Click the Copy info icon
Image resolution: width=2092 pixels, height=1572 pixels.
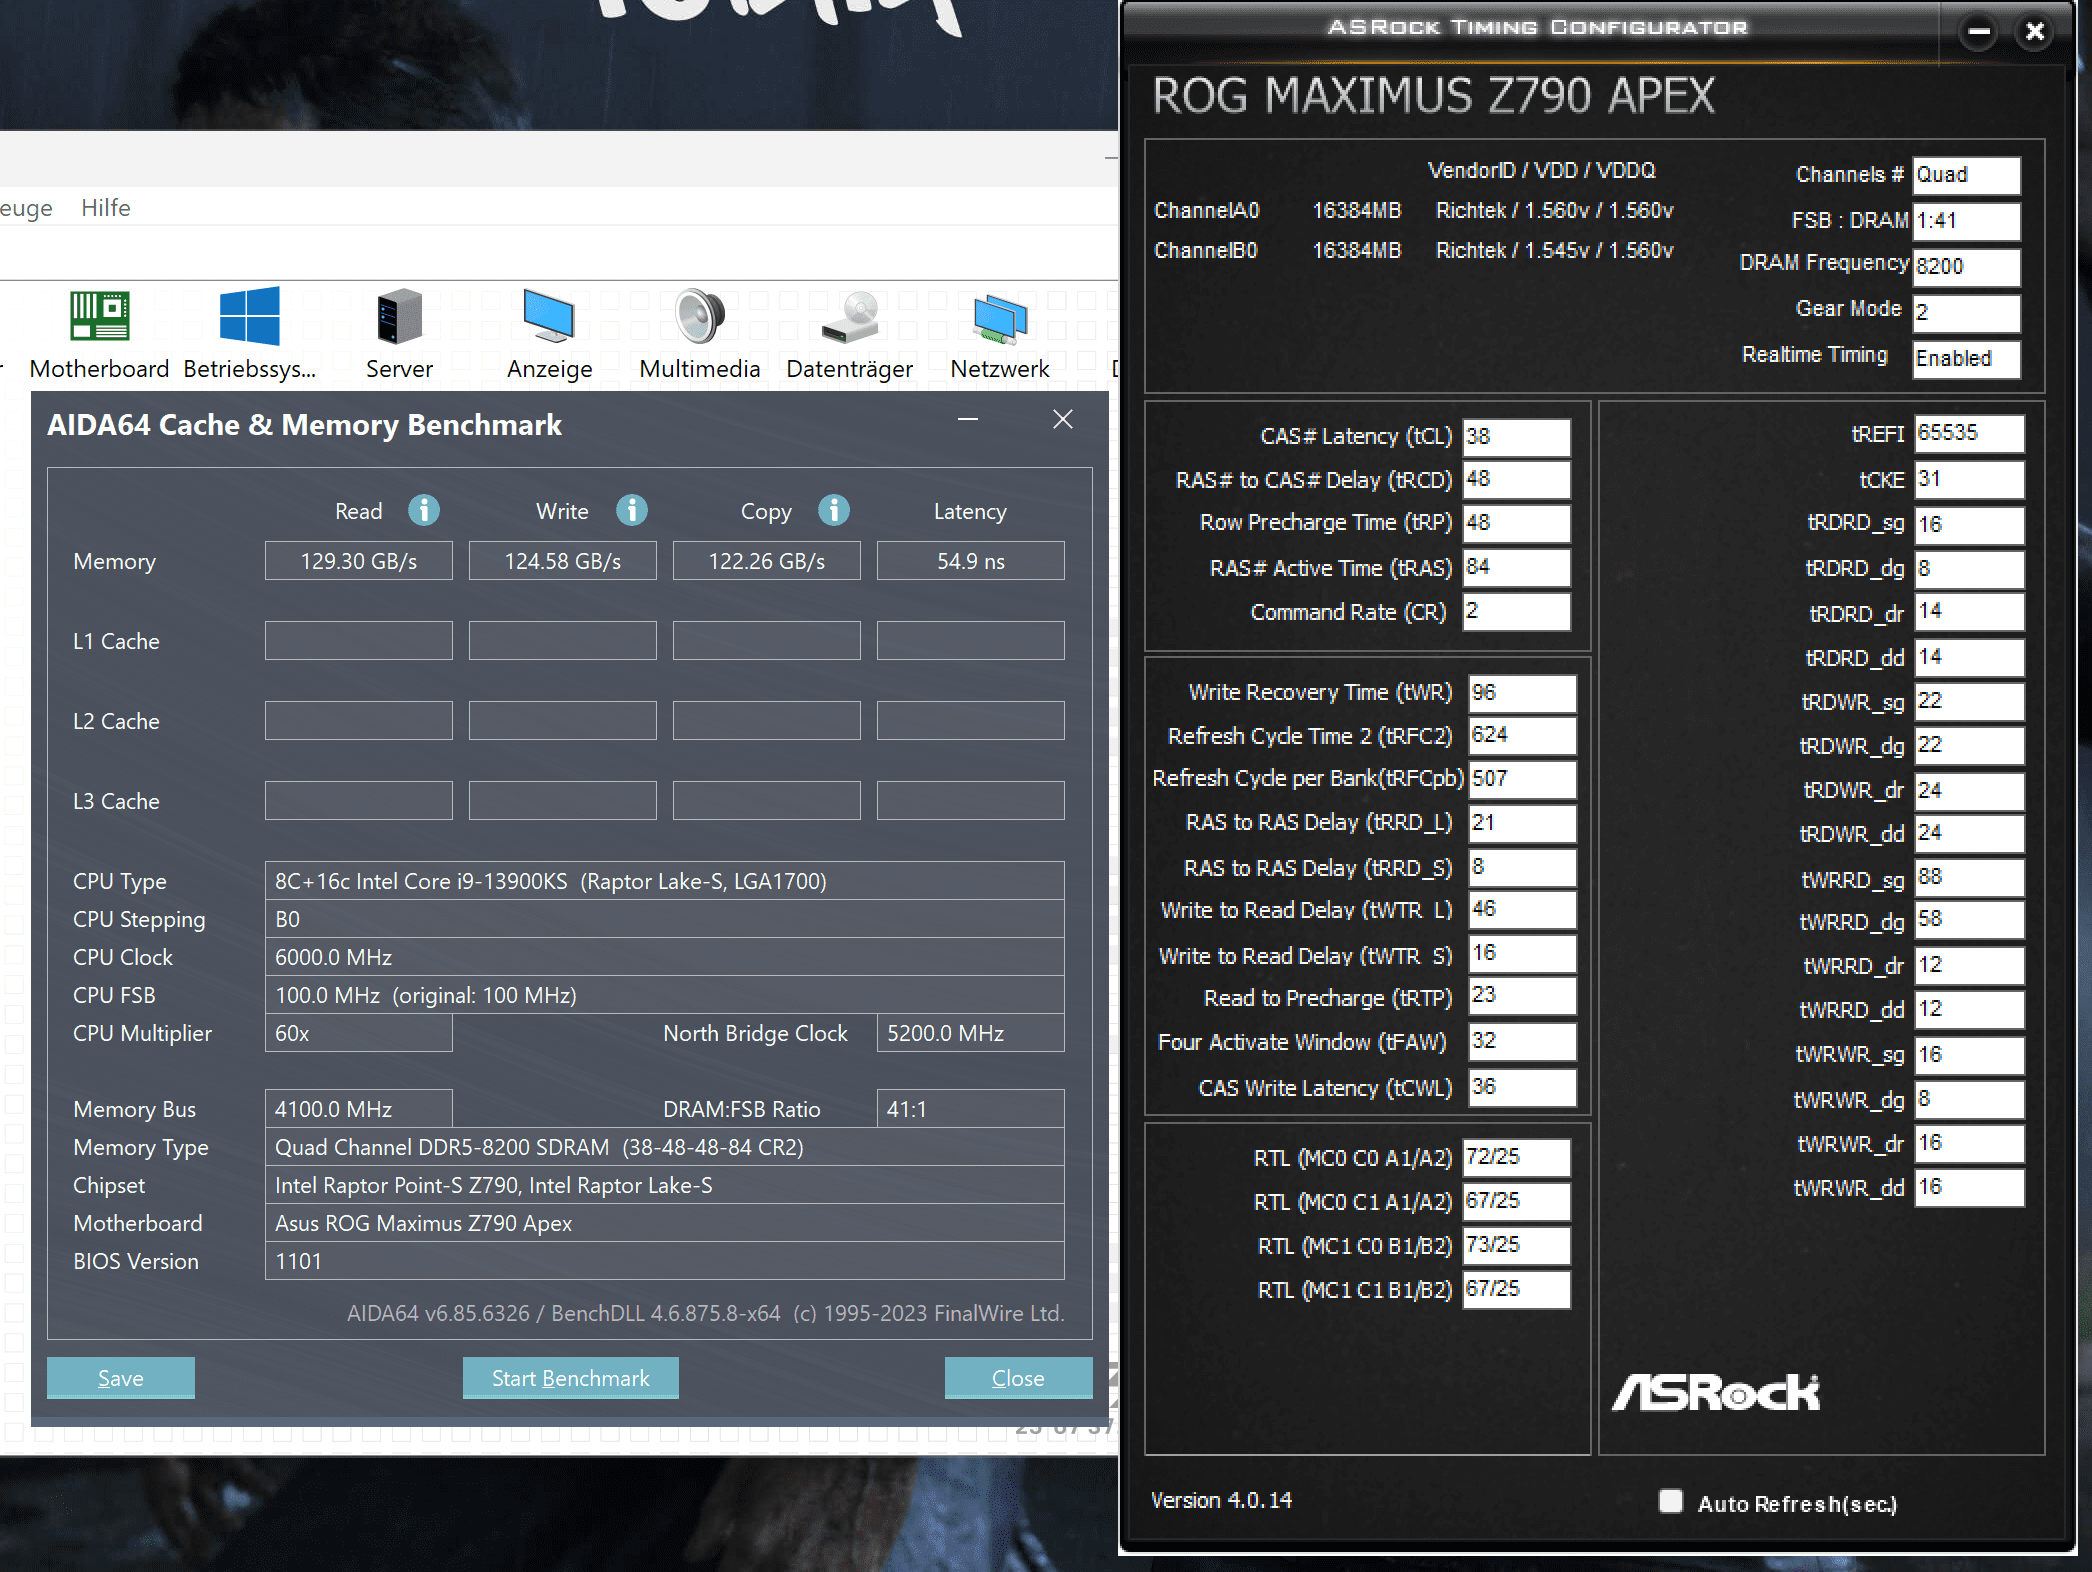(x=834, y=511)
